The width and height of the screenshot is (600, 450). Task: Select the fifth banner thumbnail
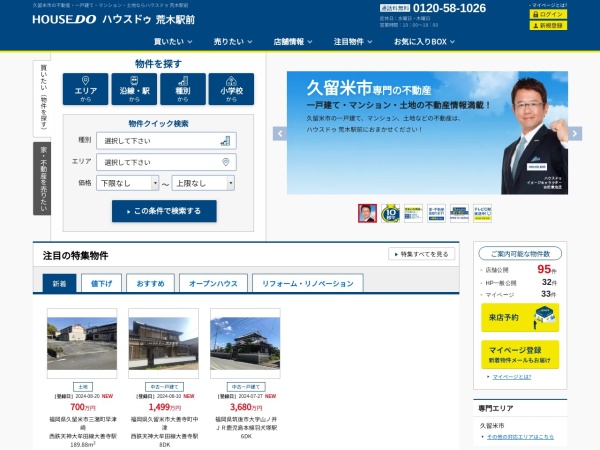coord(459,213)
